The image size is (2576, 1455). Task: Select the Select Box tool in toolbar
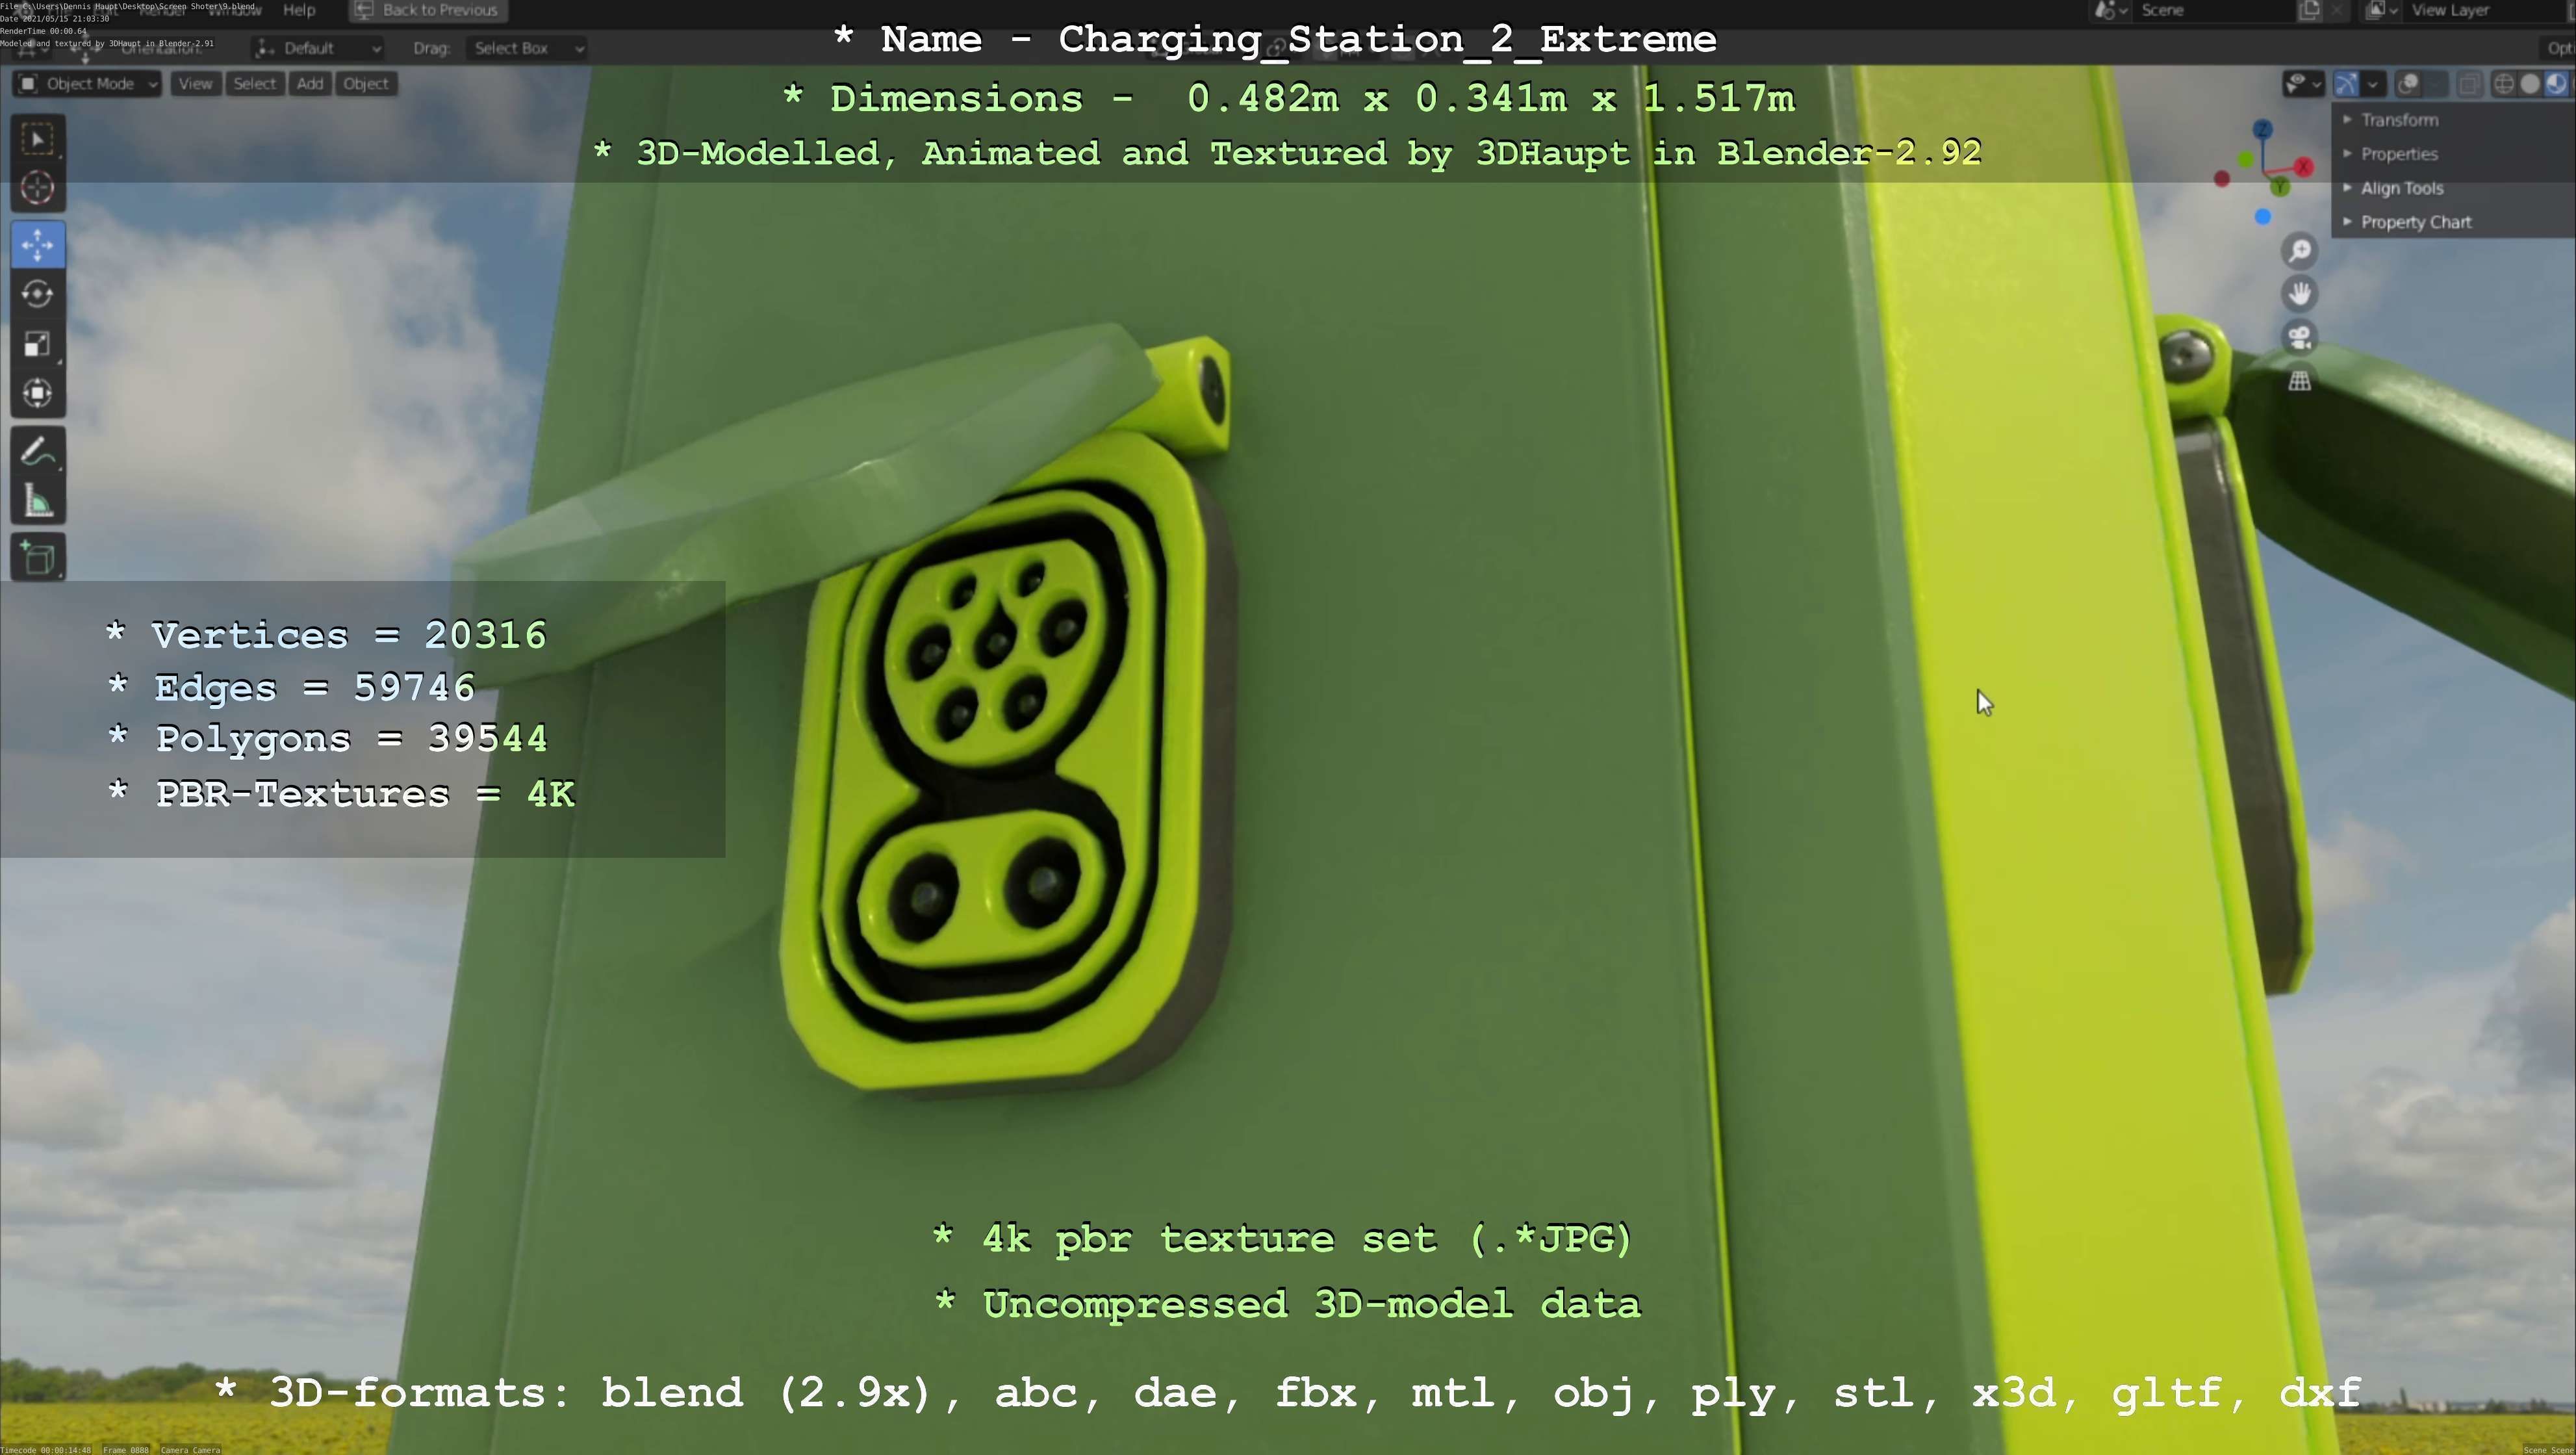pos(38,139)
